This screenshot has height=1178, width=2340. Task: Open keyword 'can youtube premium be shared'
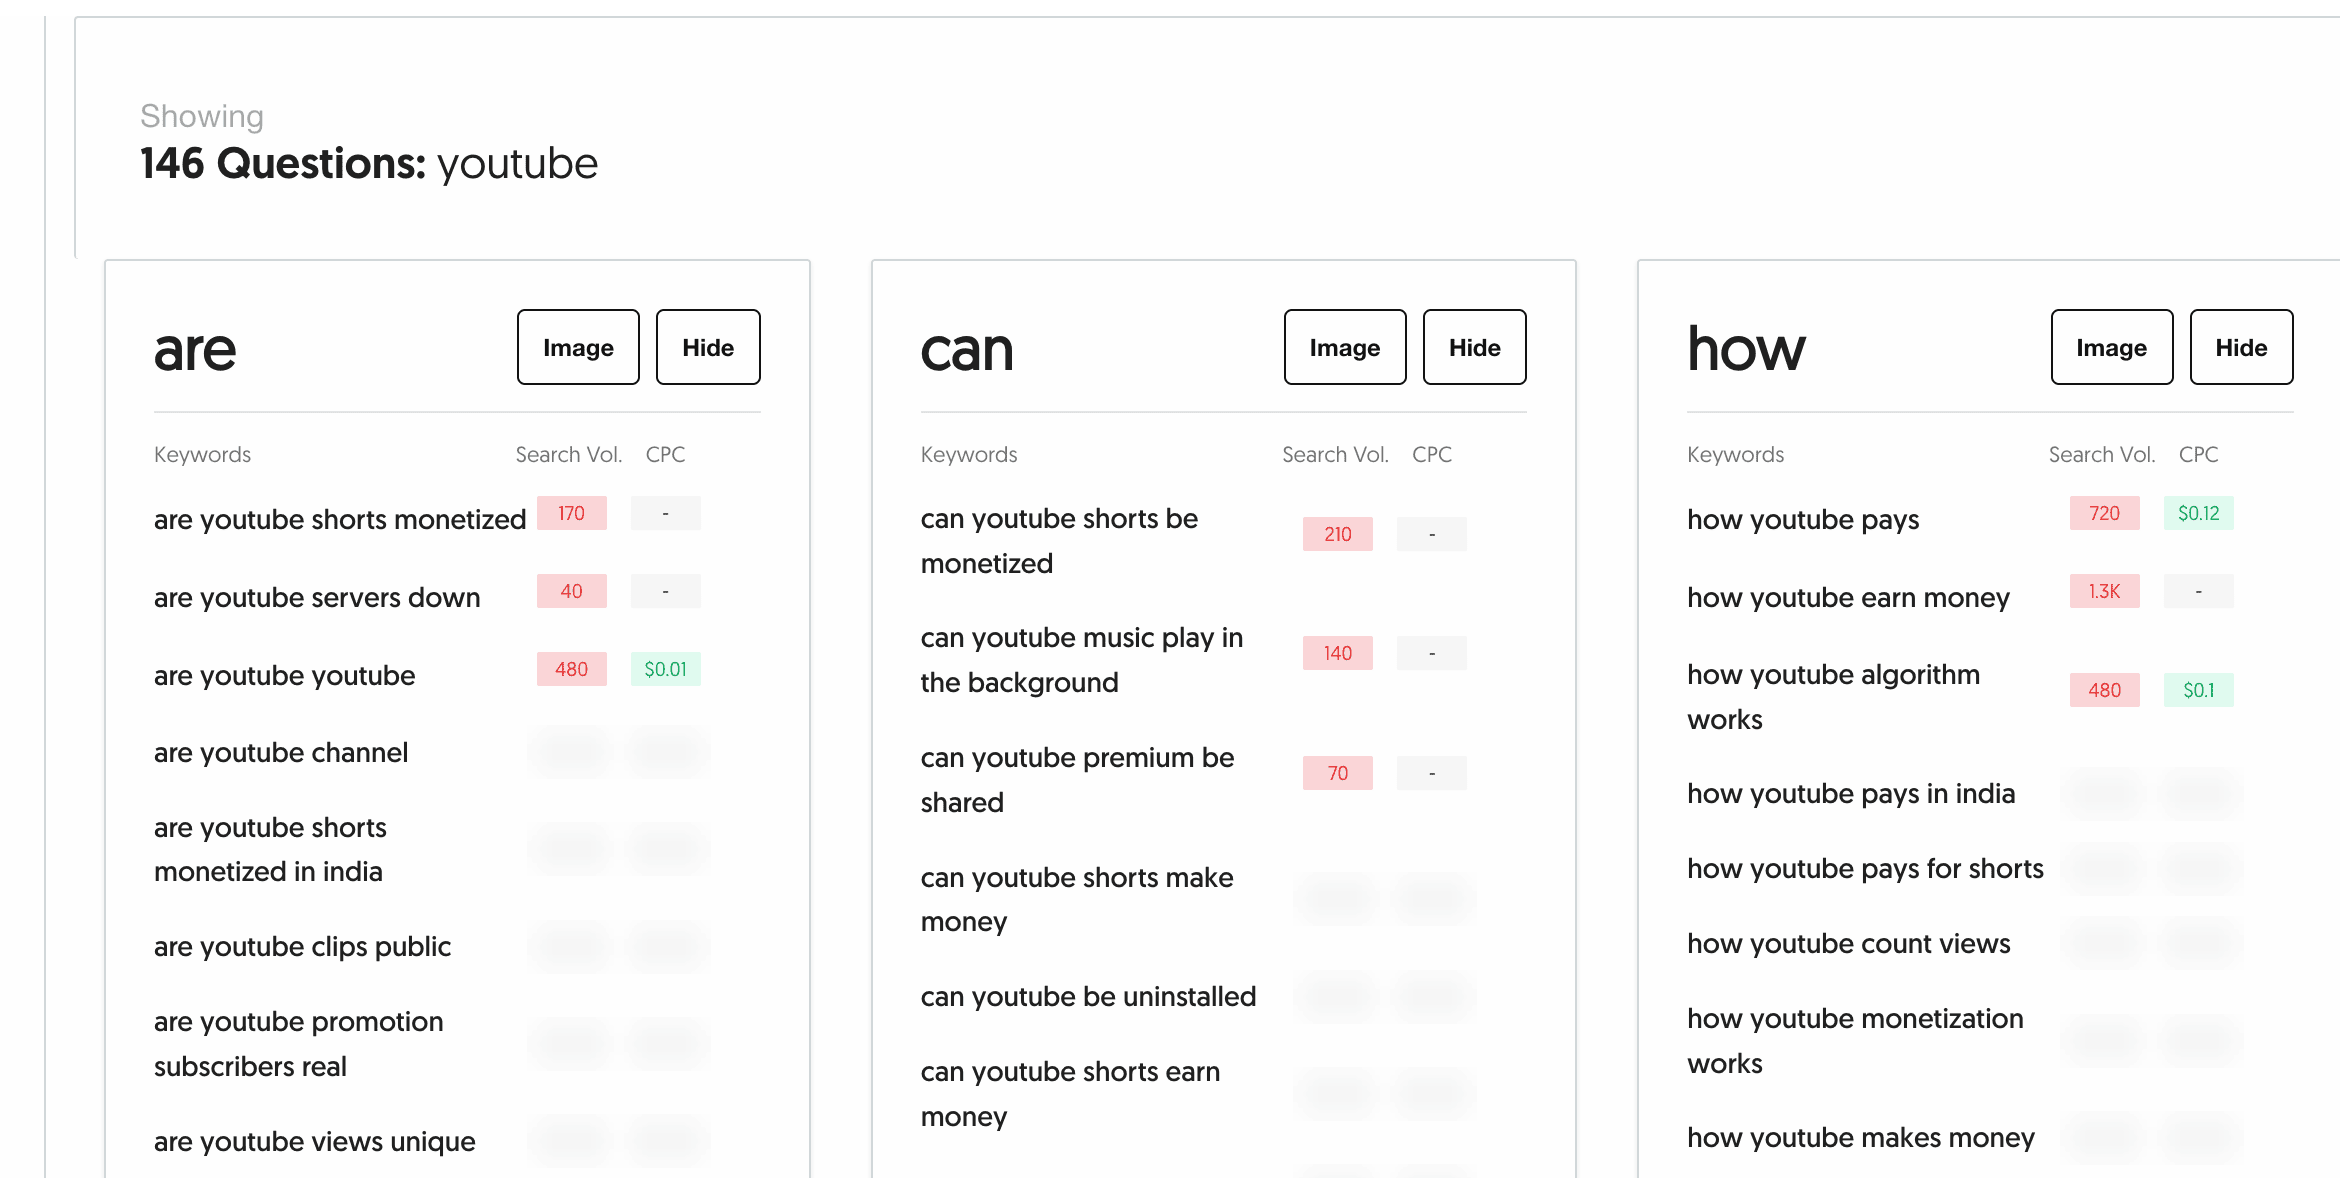1077,780
